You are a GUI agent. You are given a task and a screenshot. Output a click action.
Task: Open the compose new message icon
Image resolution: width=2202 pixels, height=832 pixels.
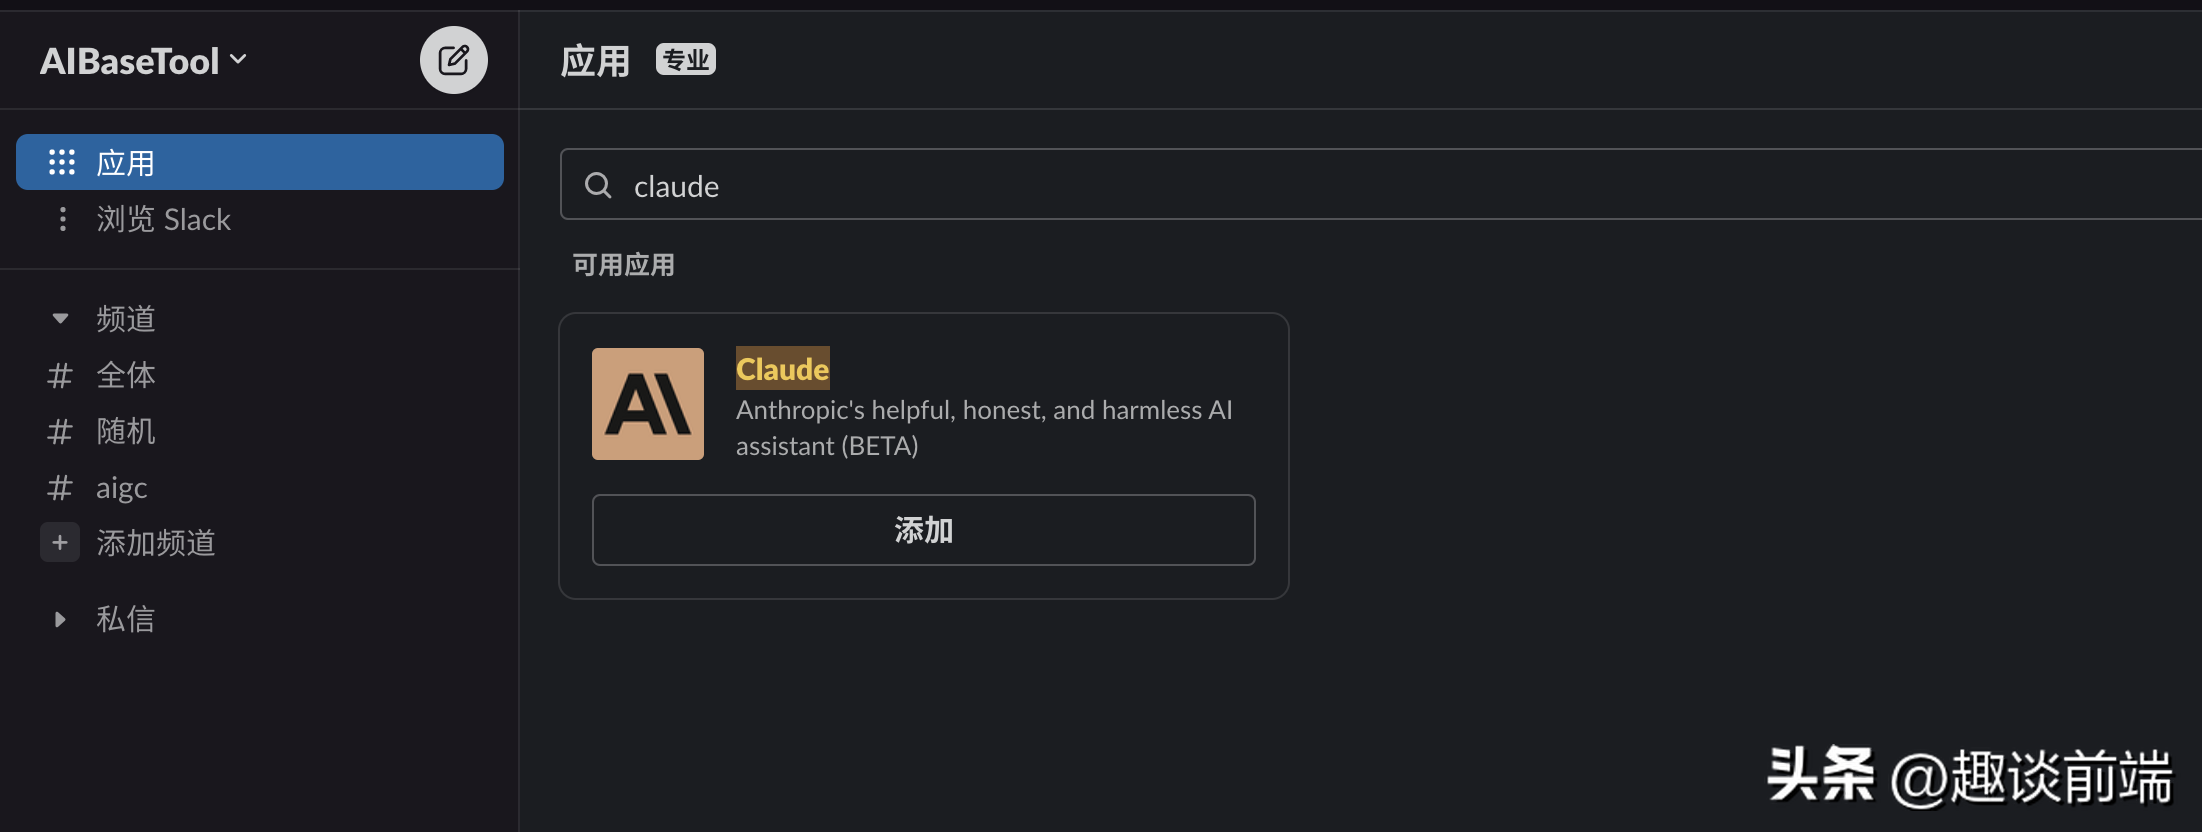454,60
